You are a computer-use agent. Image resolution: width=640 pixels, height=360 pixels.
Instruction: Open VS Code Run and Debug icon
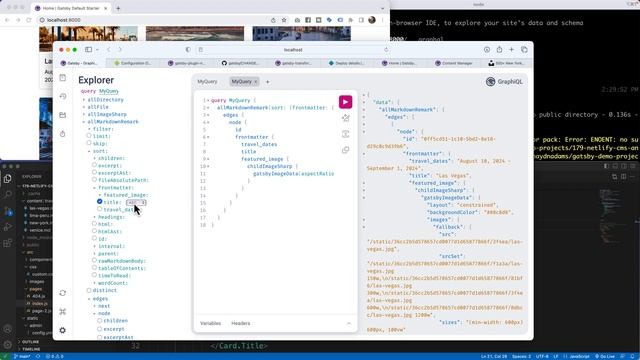8,227
